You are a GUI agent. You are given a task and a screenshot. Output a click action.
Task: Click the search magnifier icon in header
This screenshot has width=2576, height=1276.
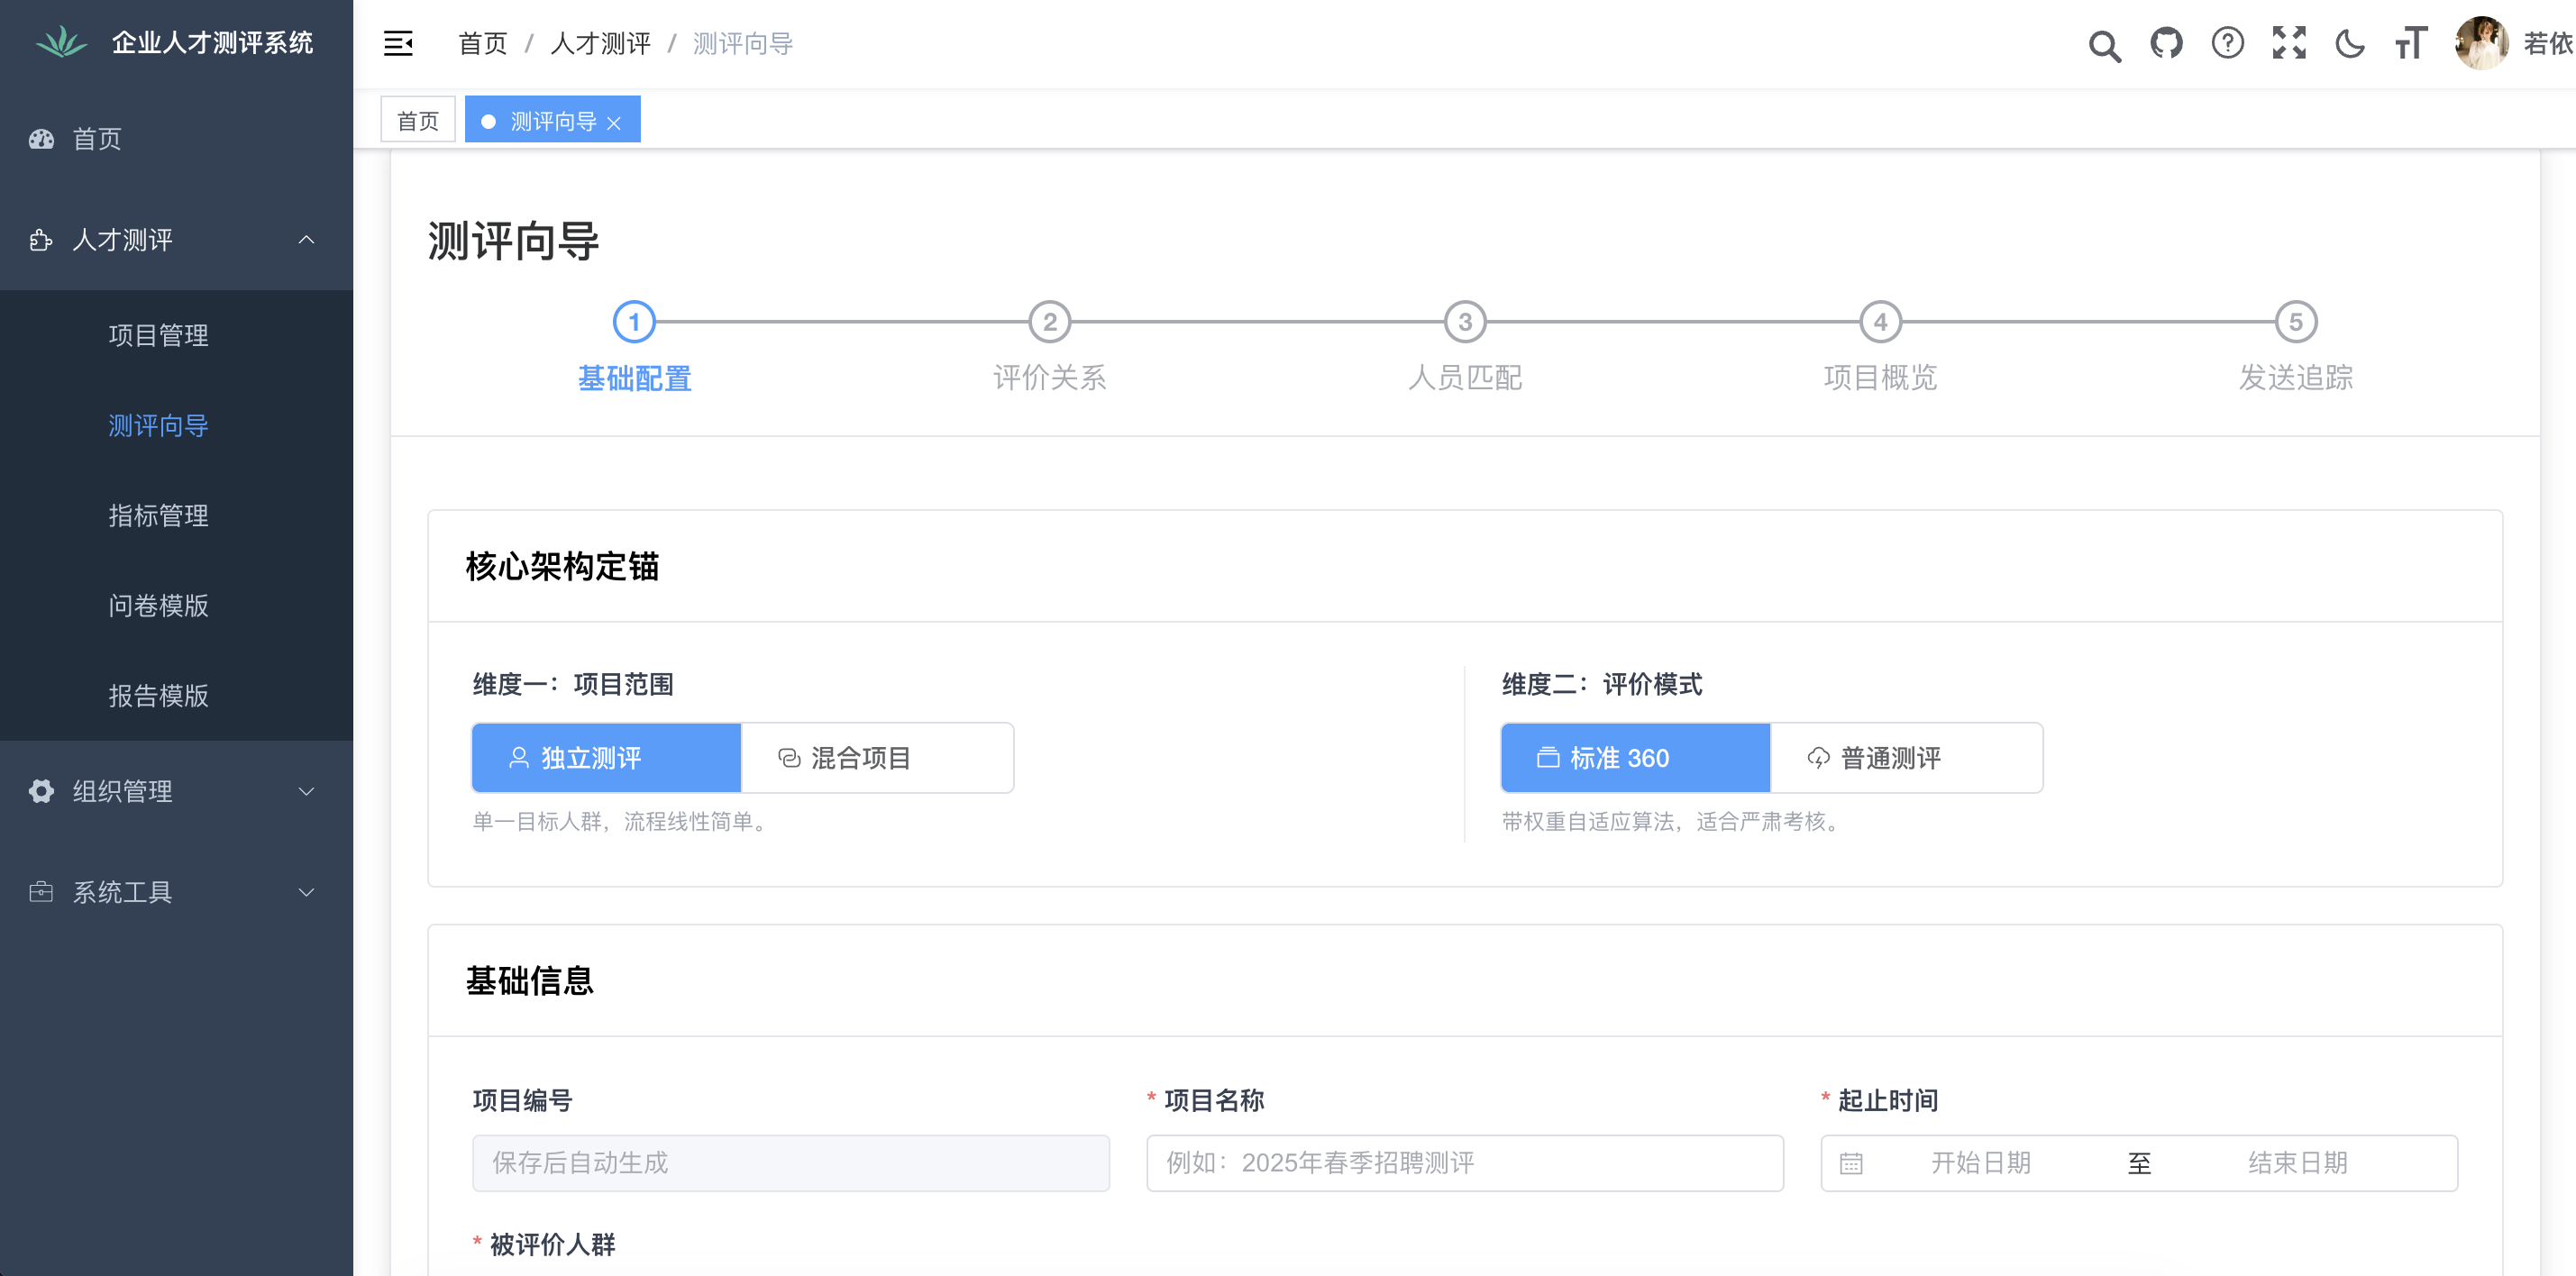coord(2104,44)
